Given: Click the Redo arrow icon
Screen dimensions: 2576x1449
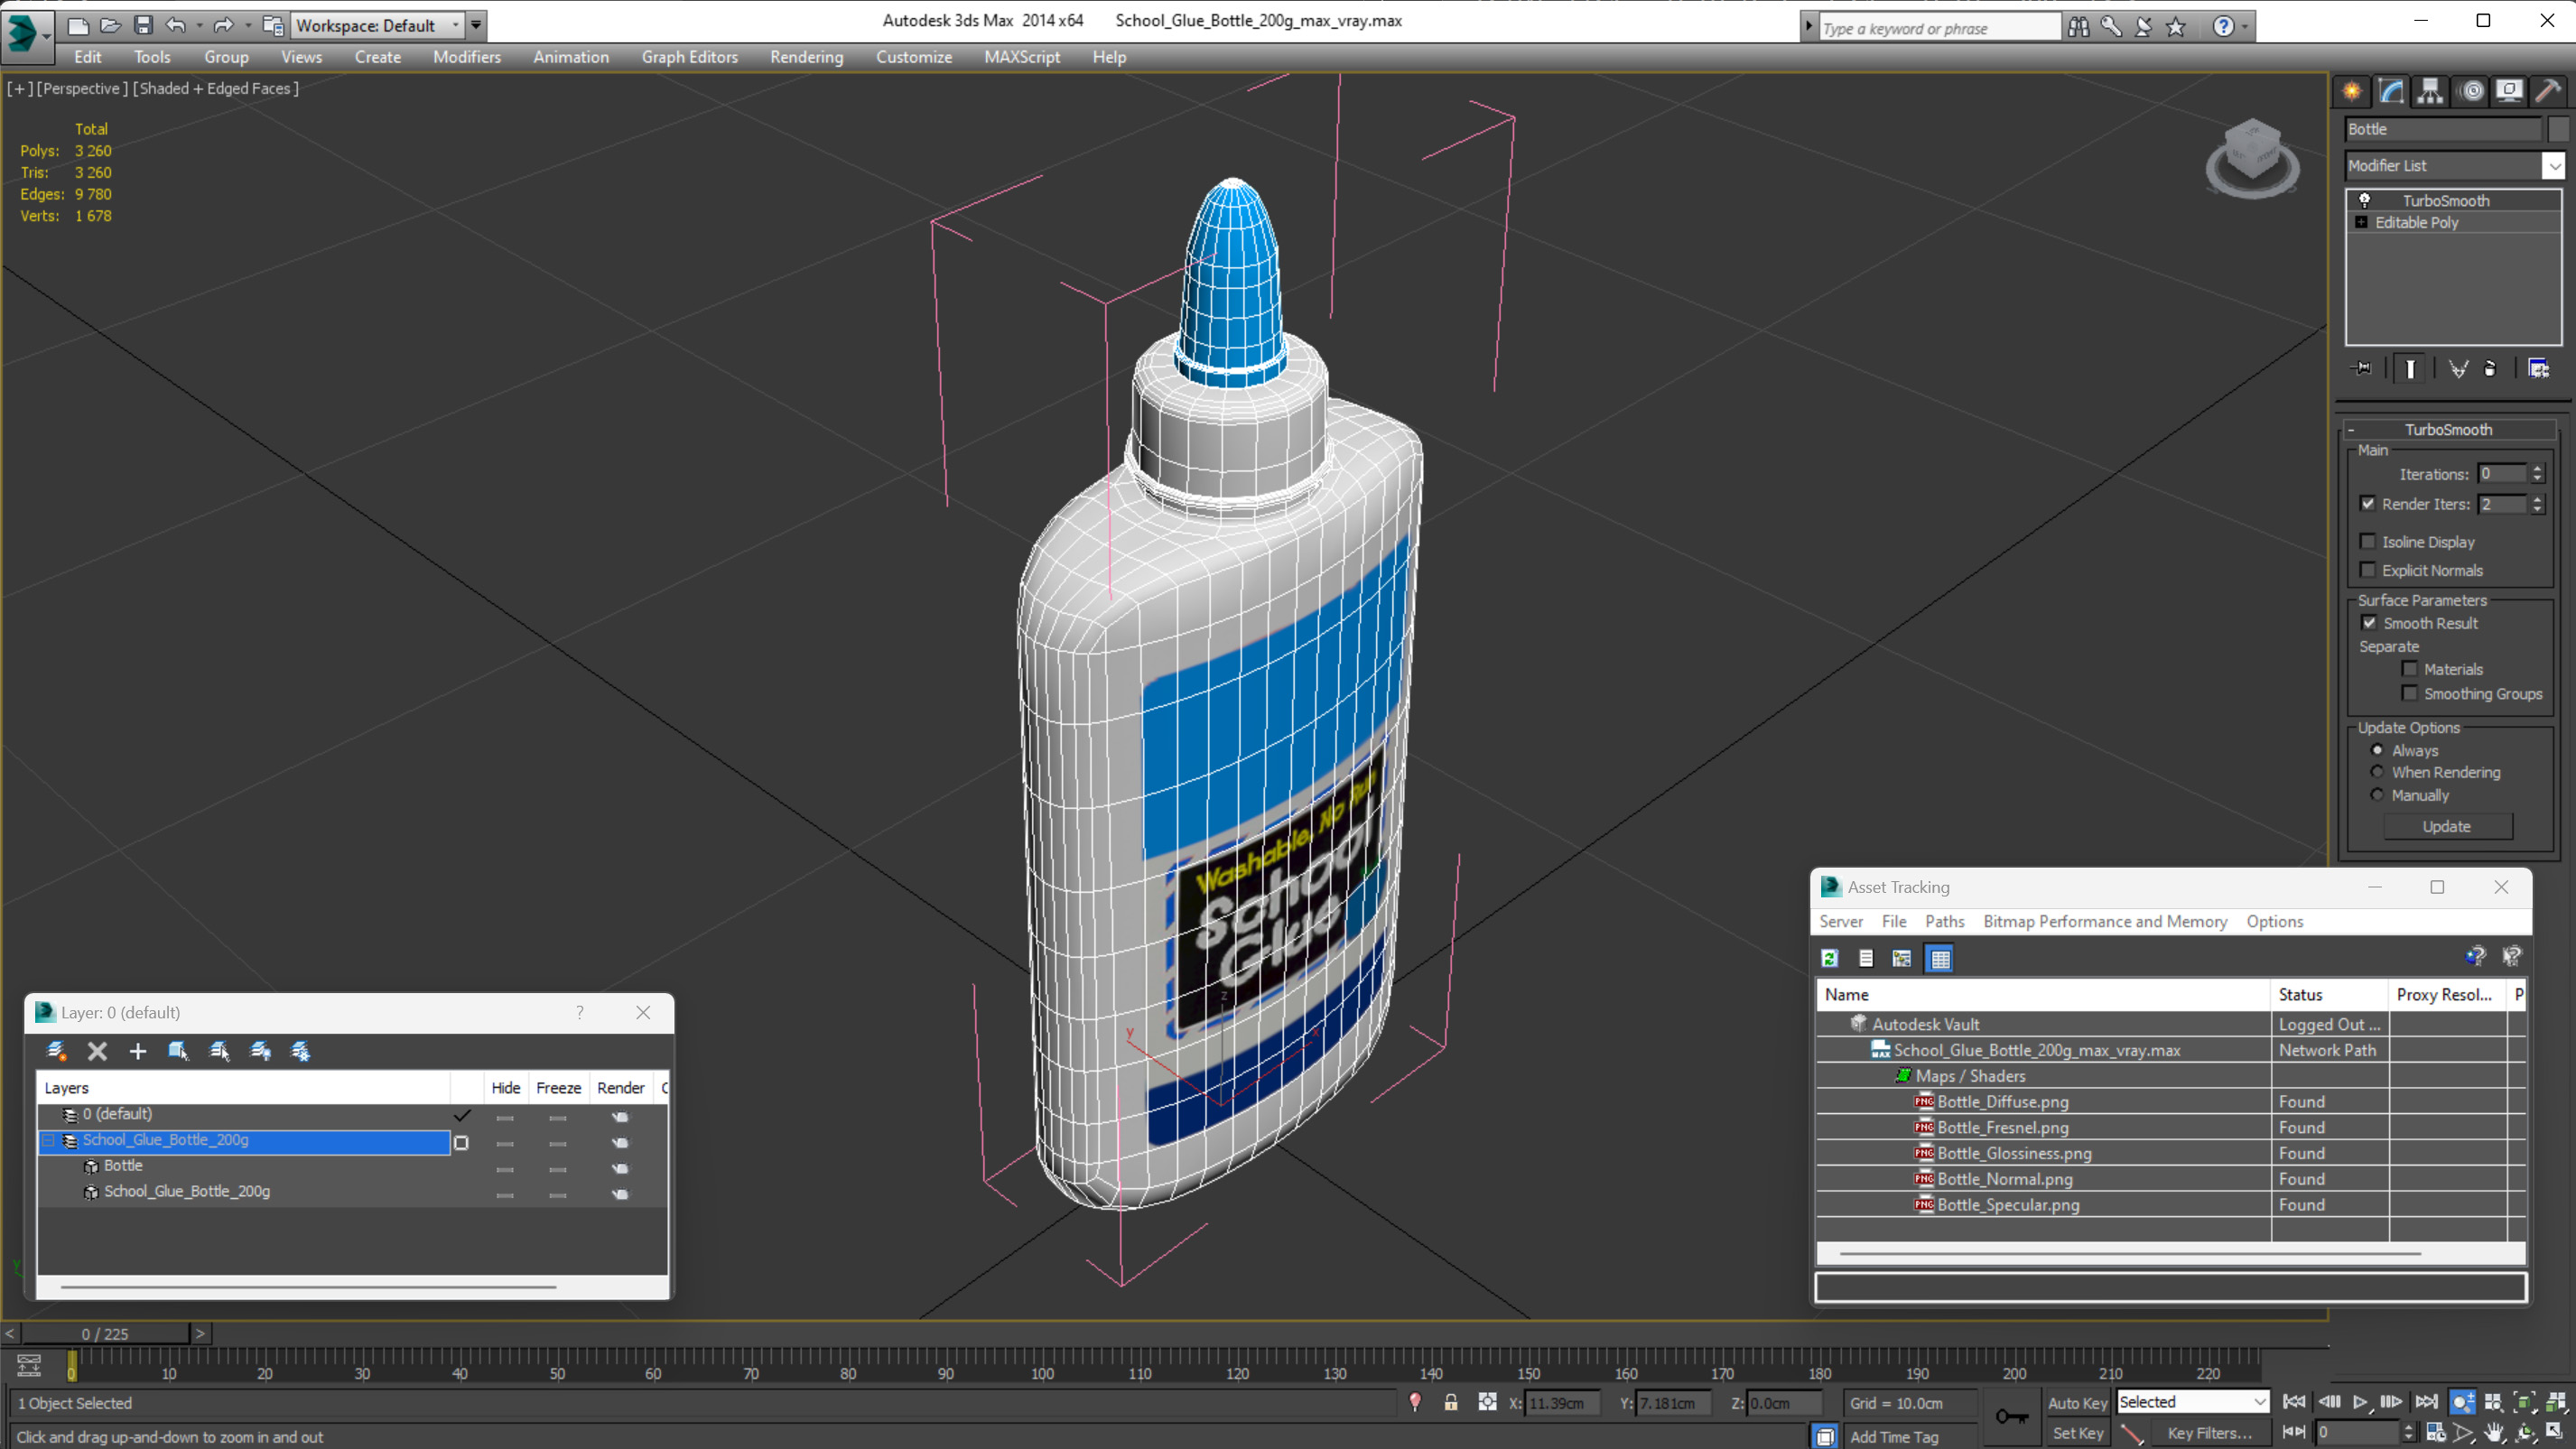Looking at the screenshot, I should [x=223, y=25].
